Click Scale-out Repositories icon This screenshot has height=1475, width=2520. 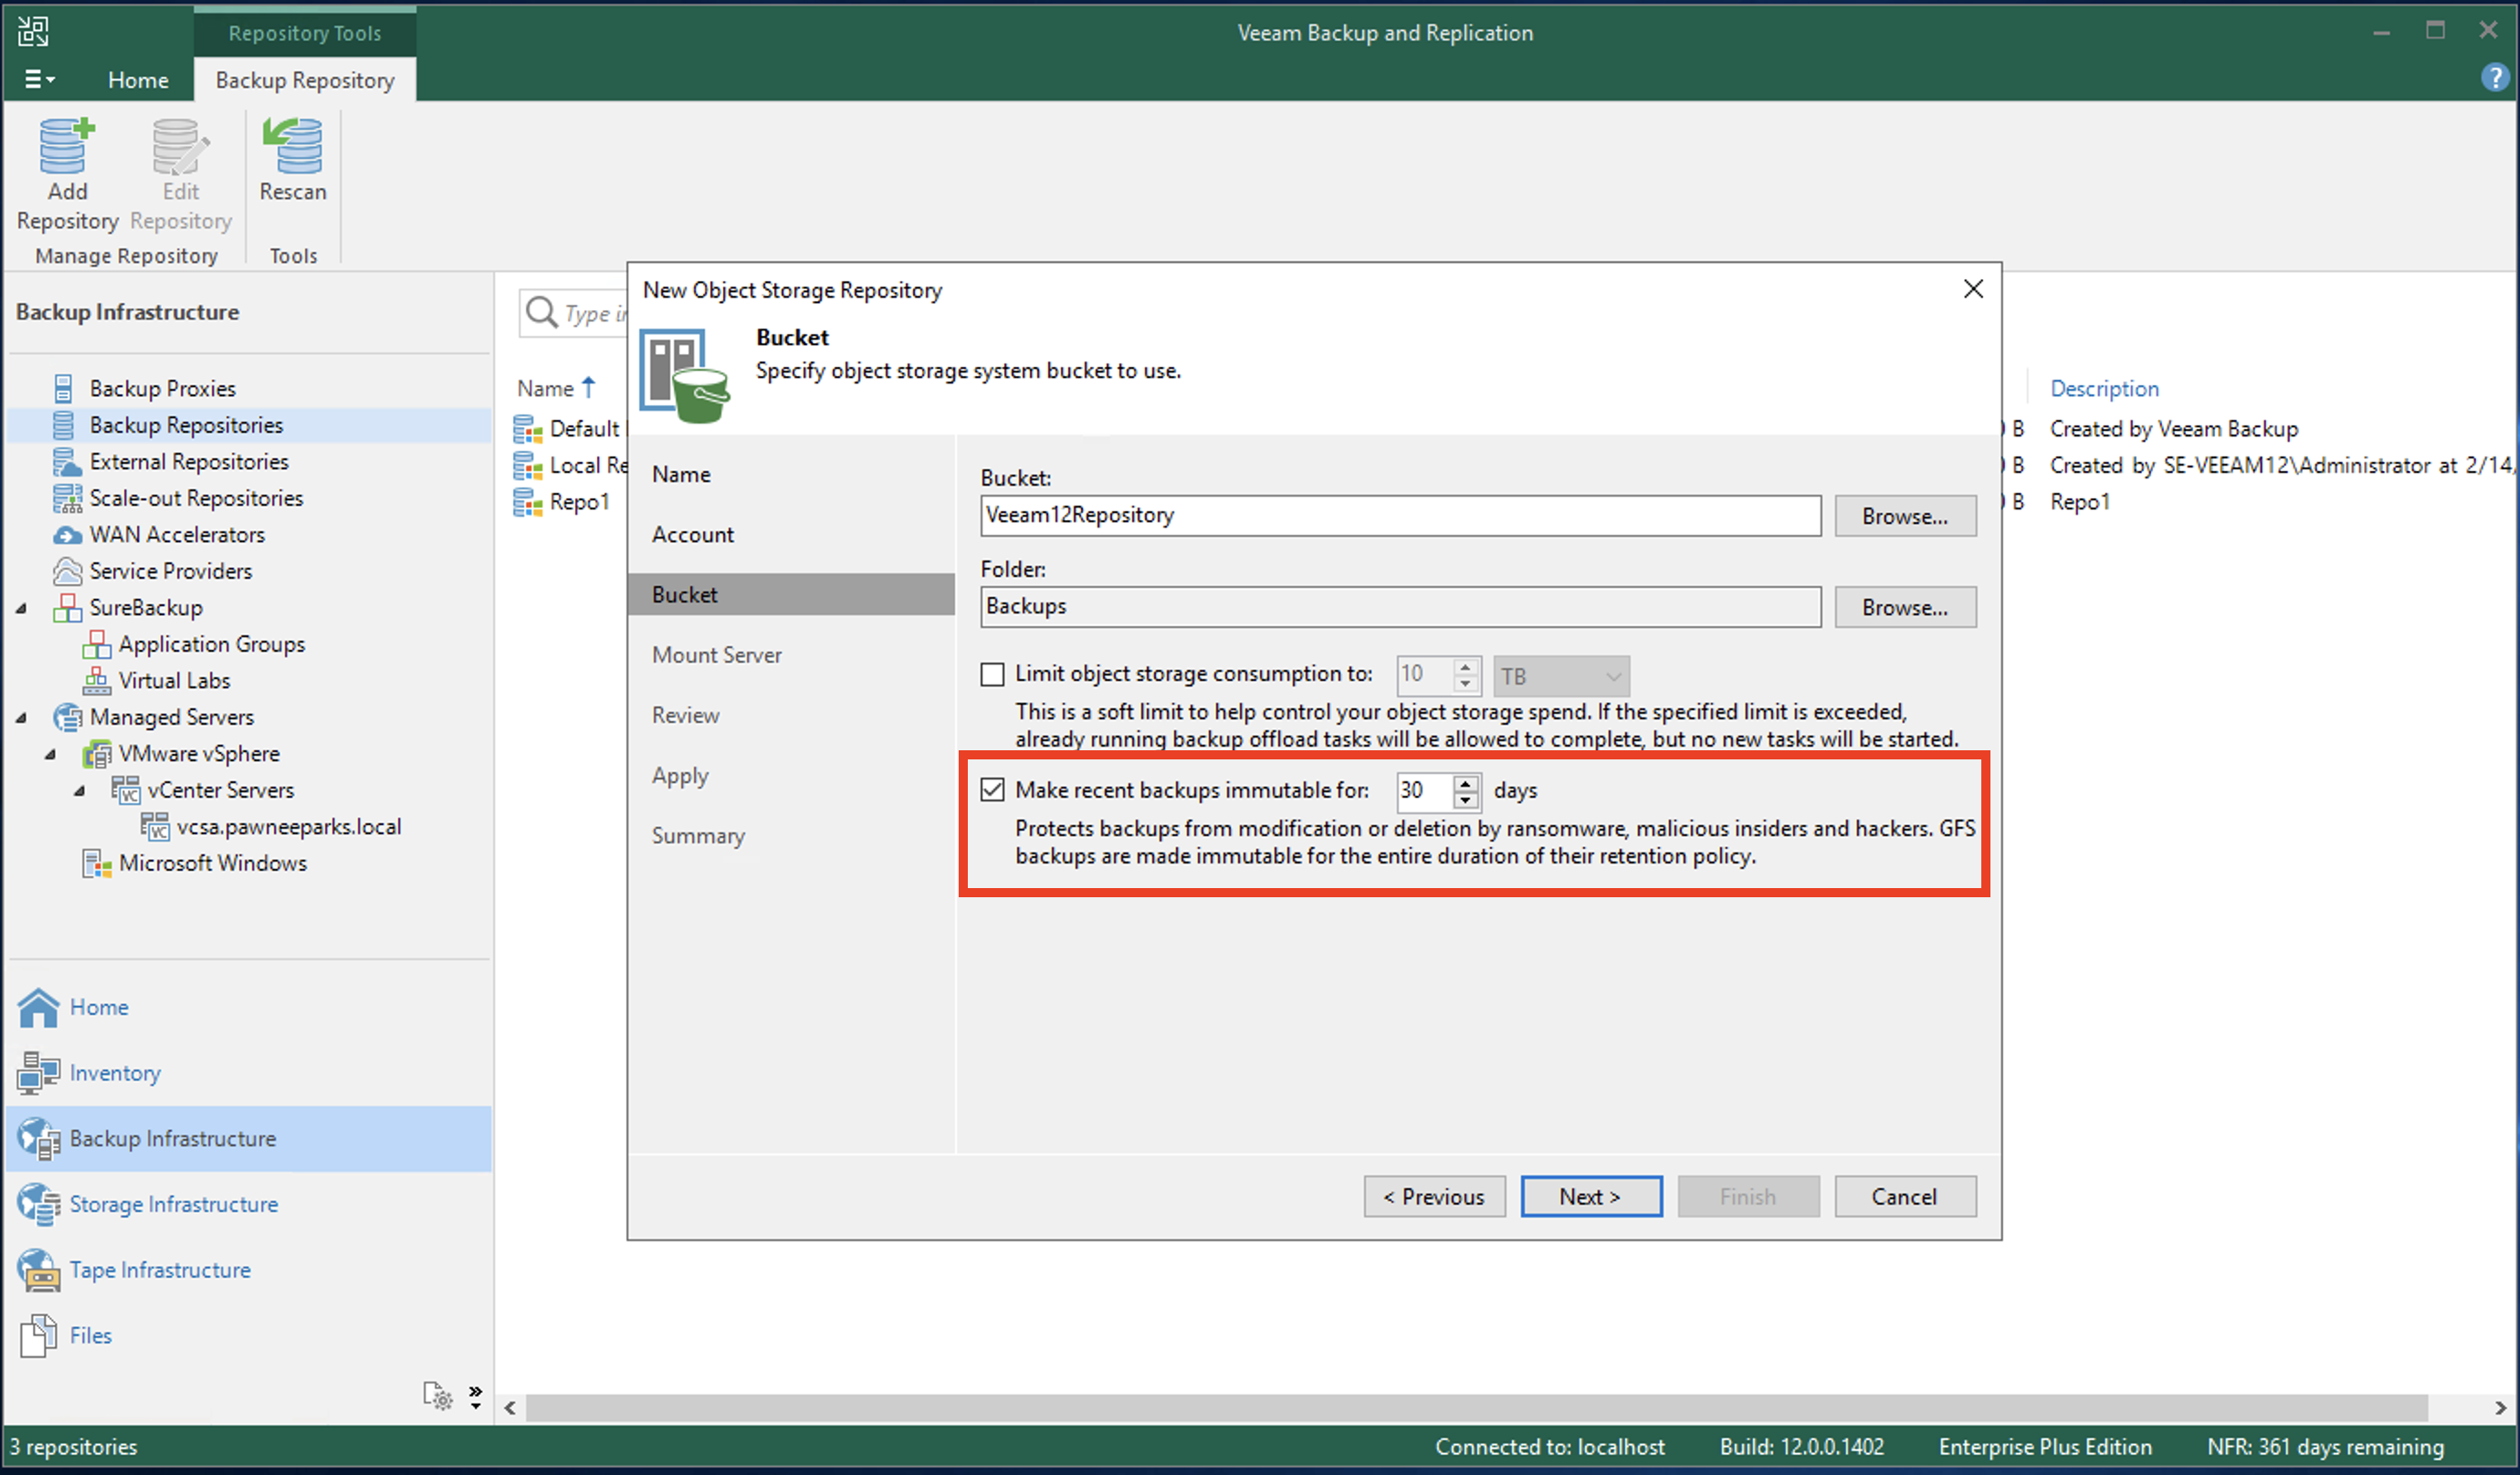point(66,498)
